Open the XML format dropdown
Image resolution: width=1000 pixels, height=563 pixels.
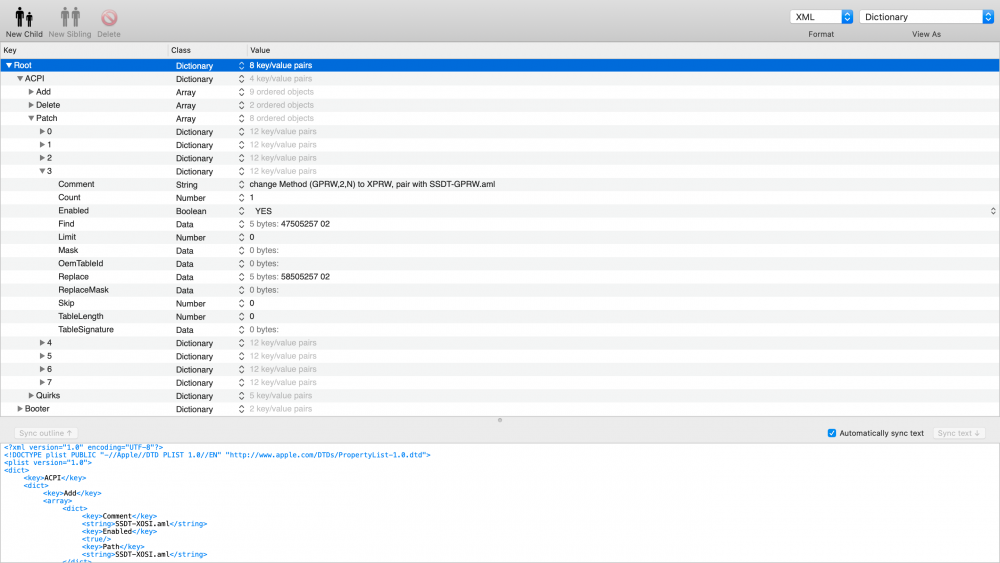pos(821,17)
